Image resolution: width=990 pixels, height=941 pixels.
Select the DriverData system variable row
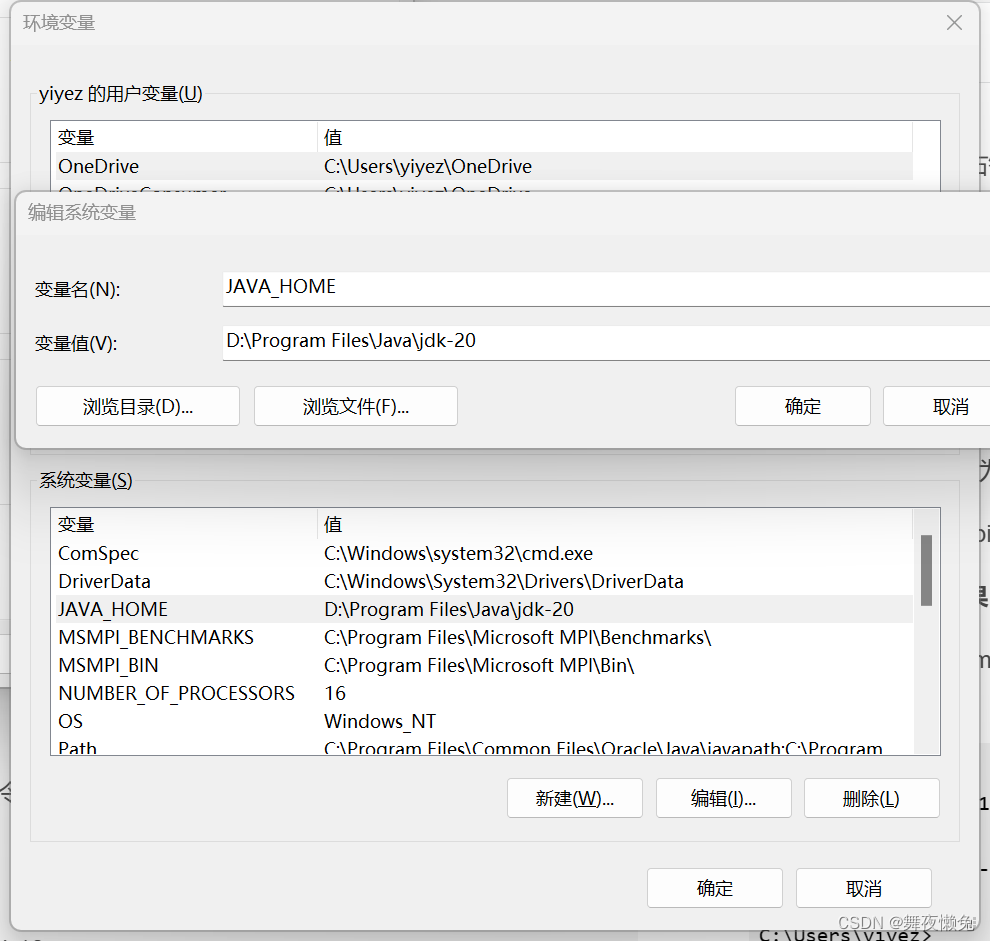coord(484,581)
